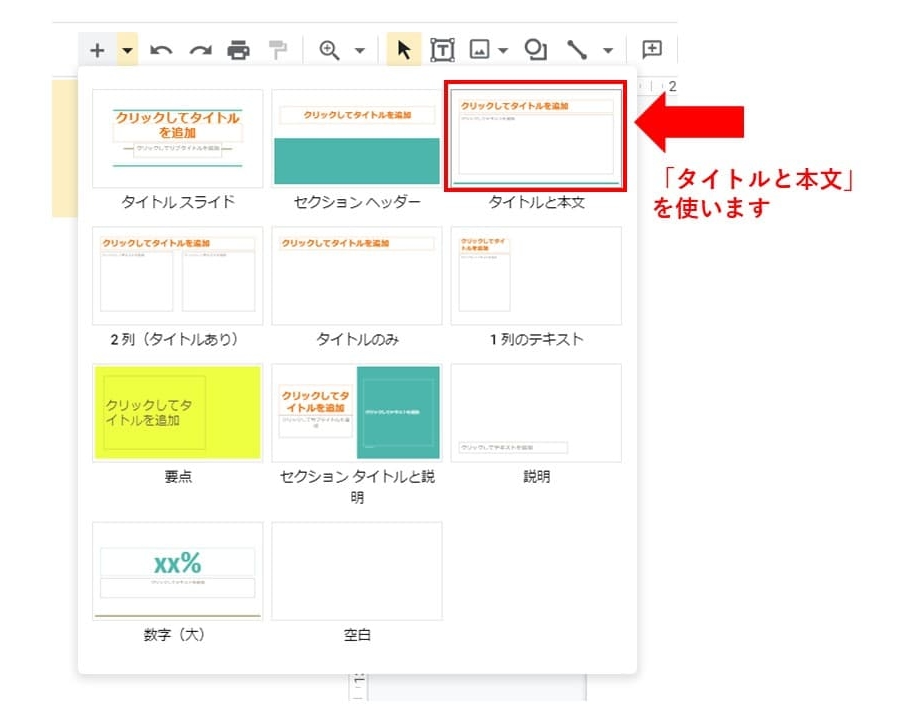Collapse the new slide layout dropdown arrow
905x720 pixels.
click(127, 50)
